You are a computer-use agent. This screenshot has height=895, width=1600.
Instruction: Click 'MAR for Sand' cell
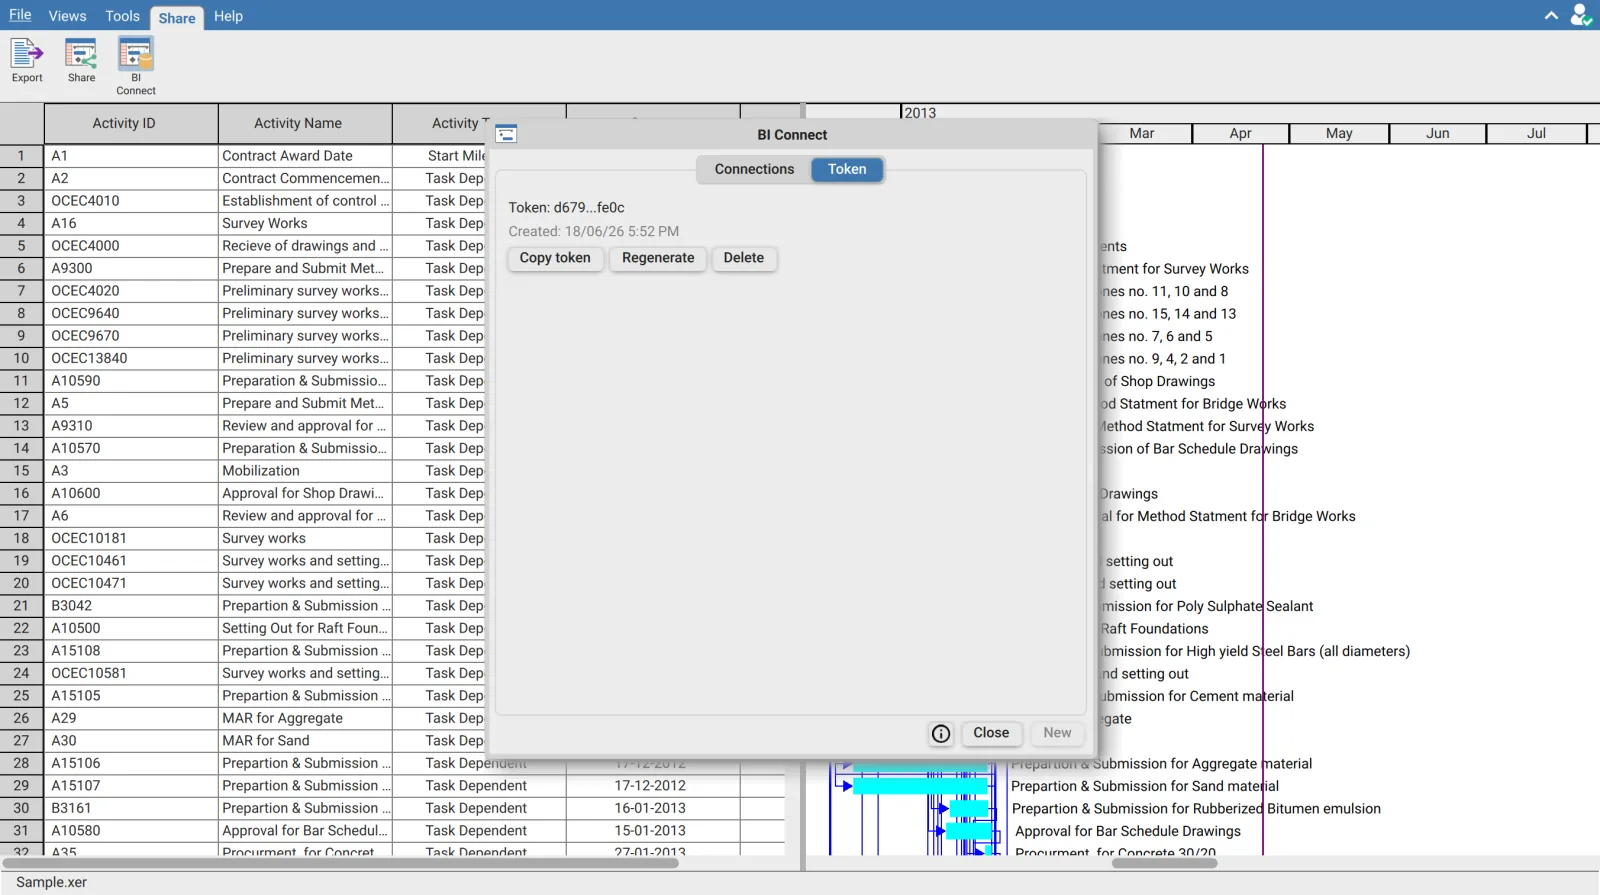pyautogui.click(x=305, y=741)
